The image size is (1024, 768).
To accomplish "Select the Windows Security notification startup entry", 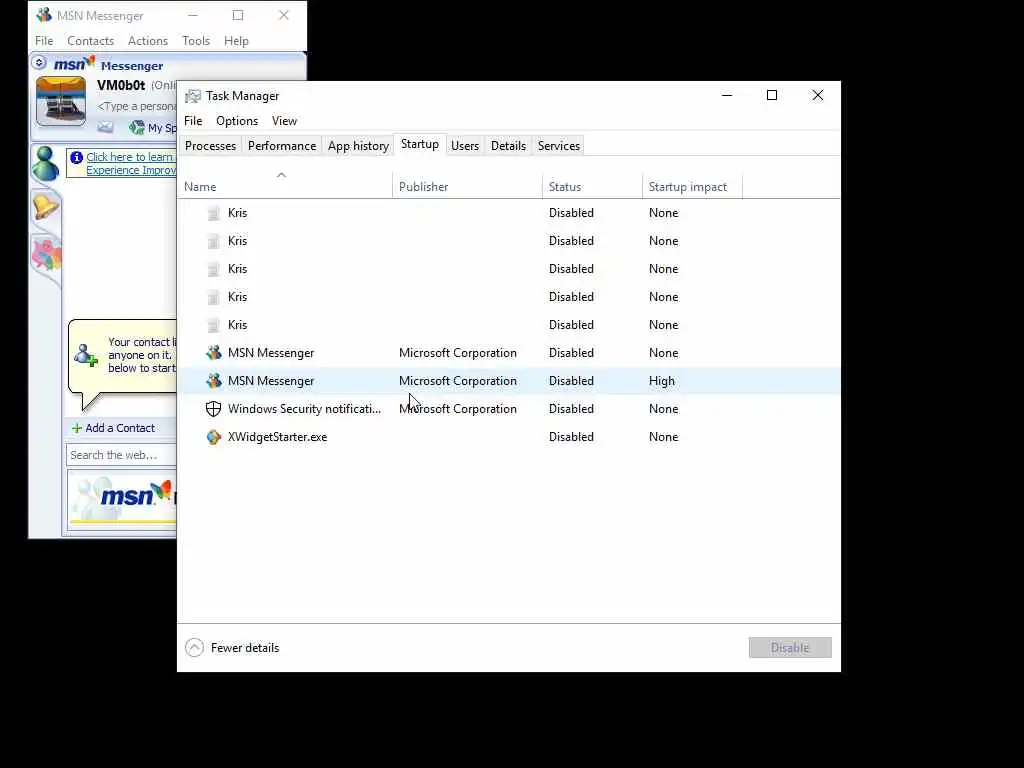I will (x=509, y=409).
